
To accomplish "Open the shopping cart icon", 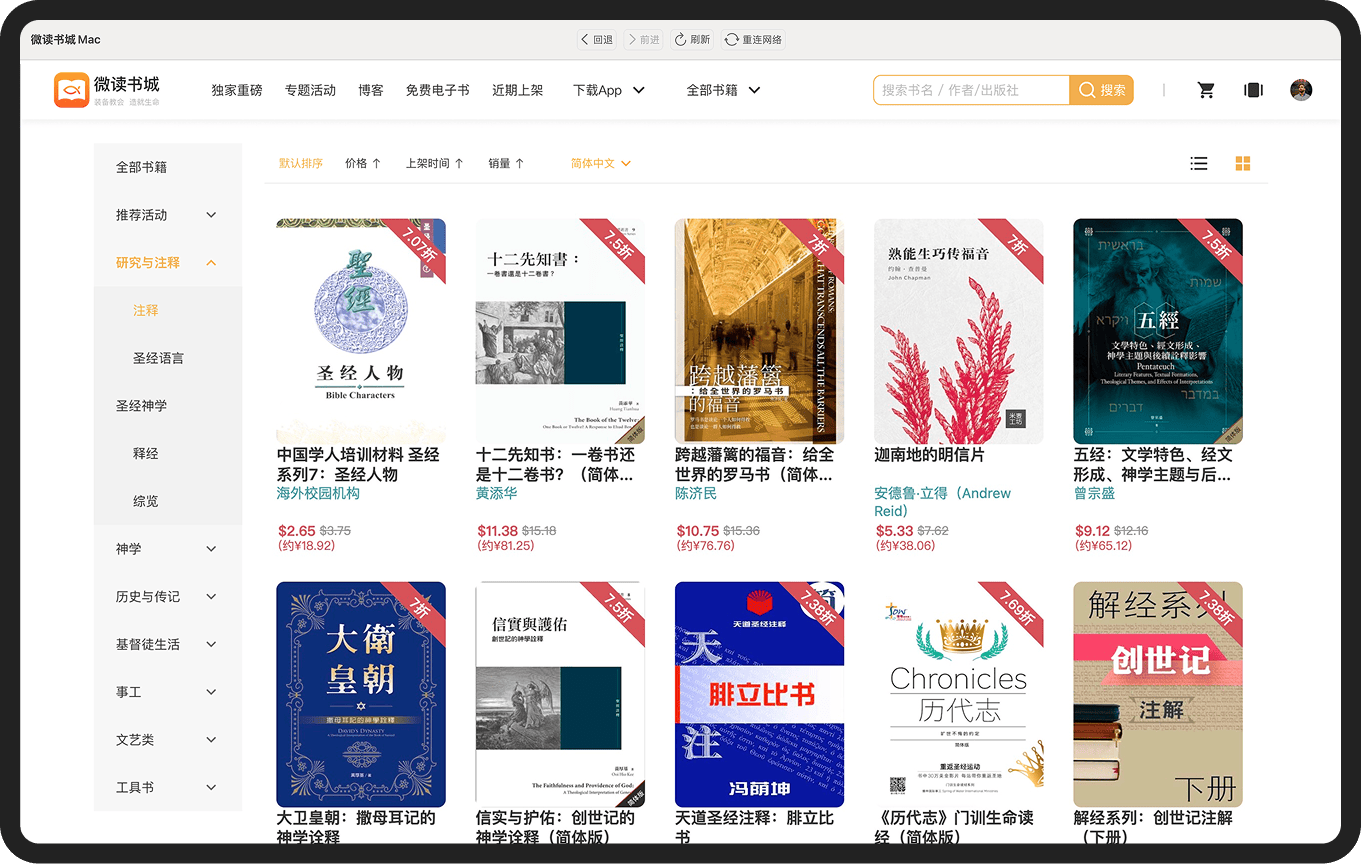I will pyautogui.click(x=1206, y=90).
